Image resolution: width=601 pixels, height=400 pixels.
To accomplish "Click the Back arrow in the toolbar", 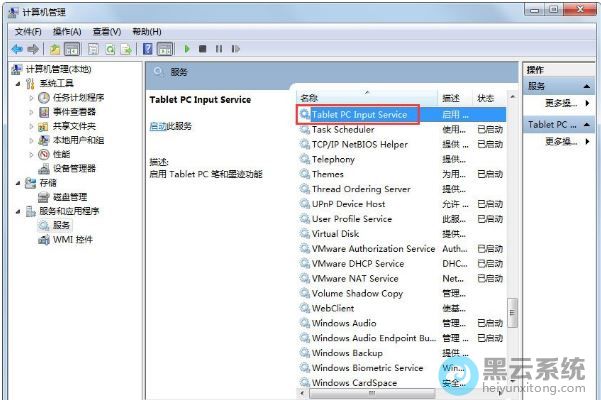I will point(17,48).
